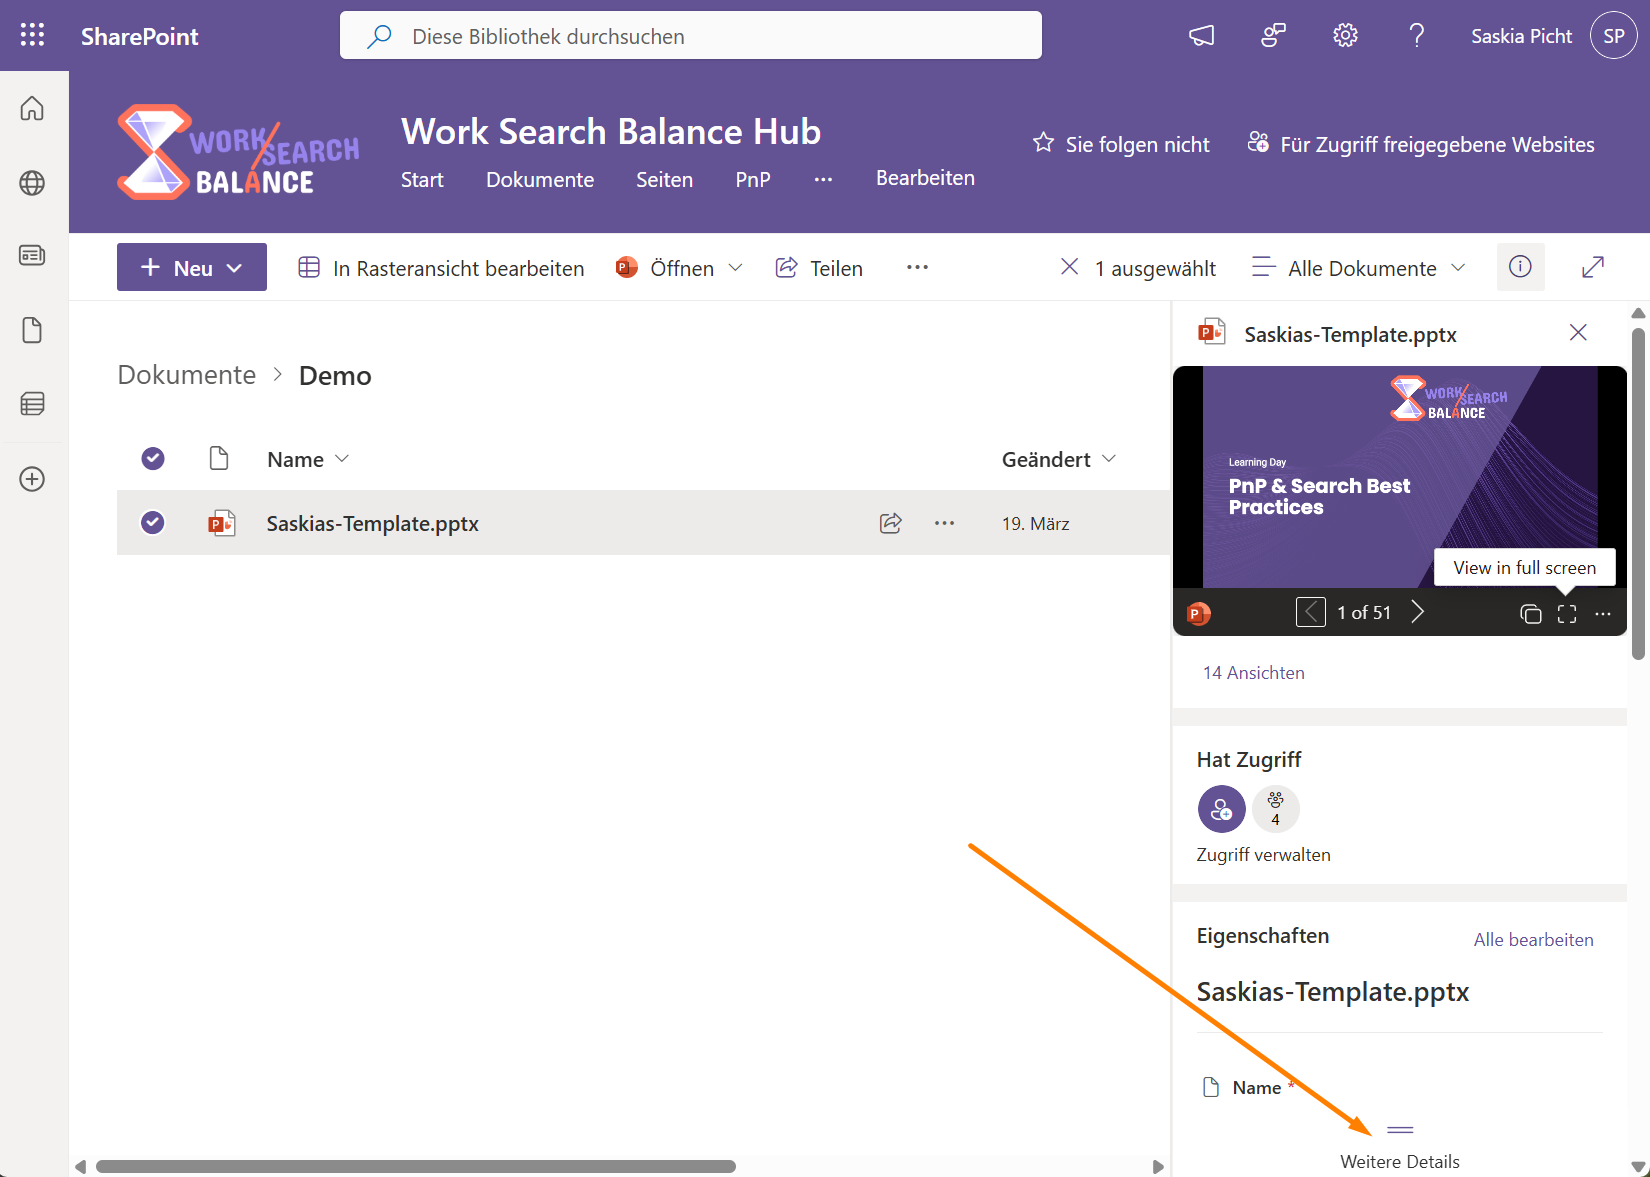The width and height of the screenshot is (1650, 1177).
Task: Click the search box 'Diese Bibliothek durchsuchen'
Action: 691,36
